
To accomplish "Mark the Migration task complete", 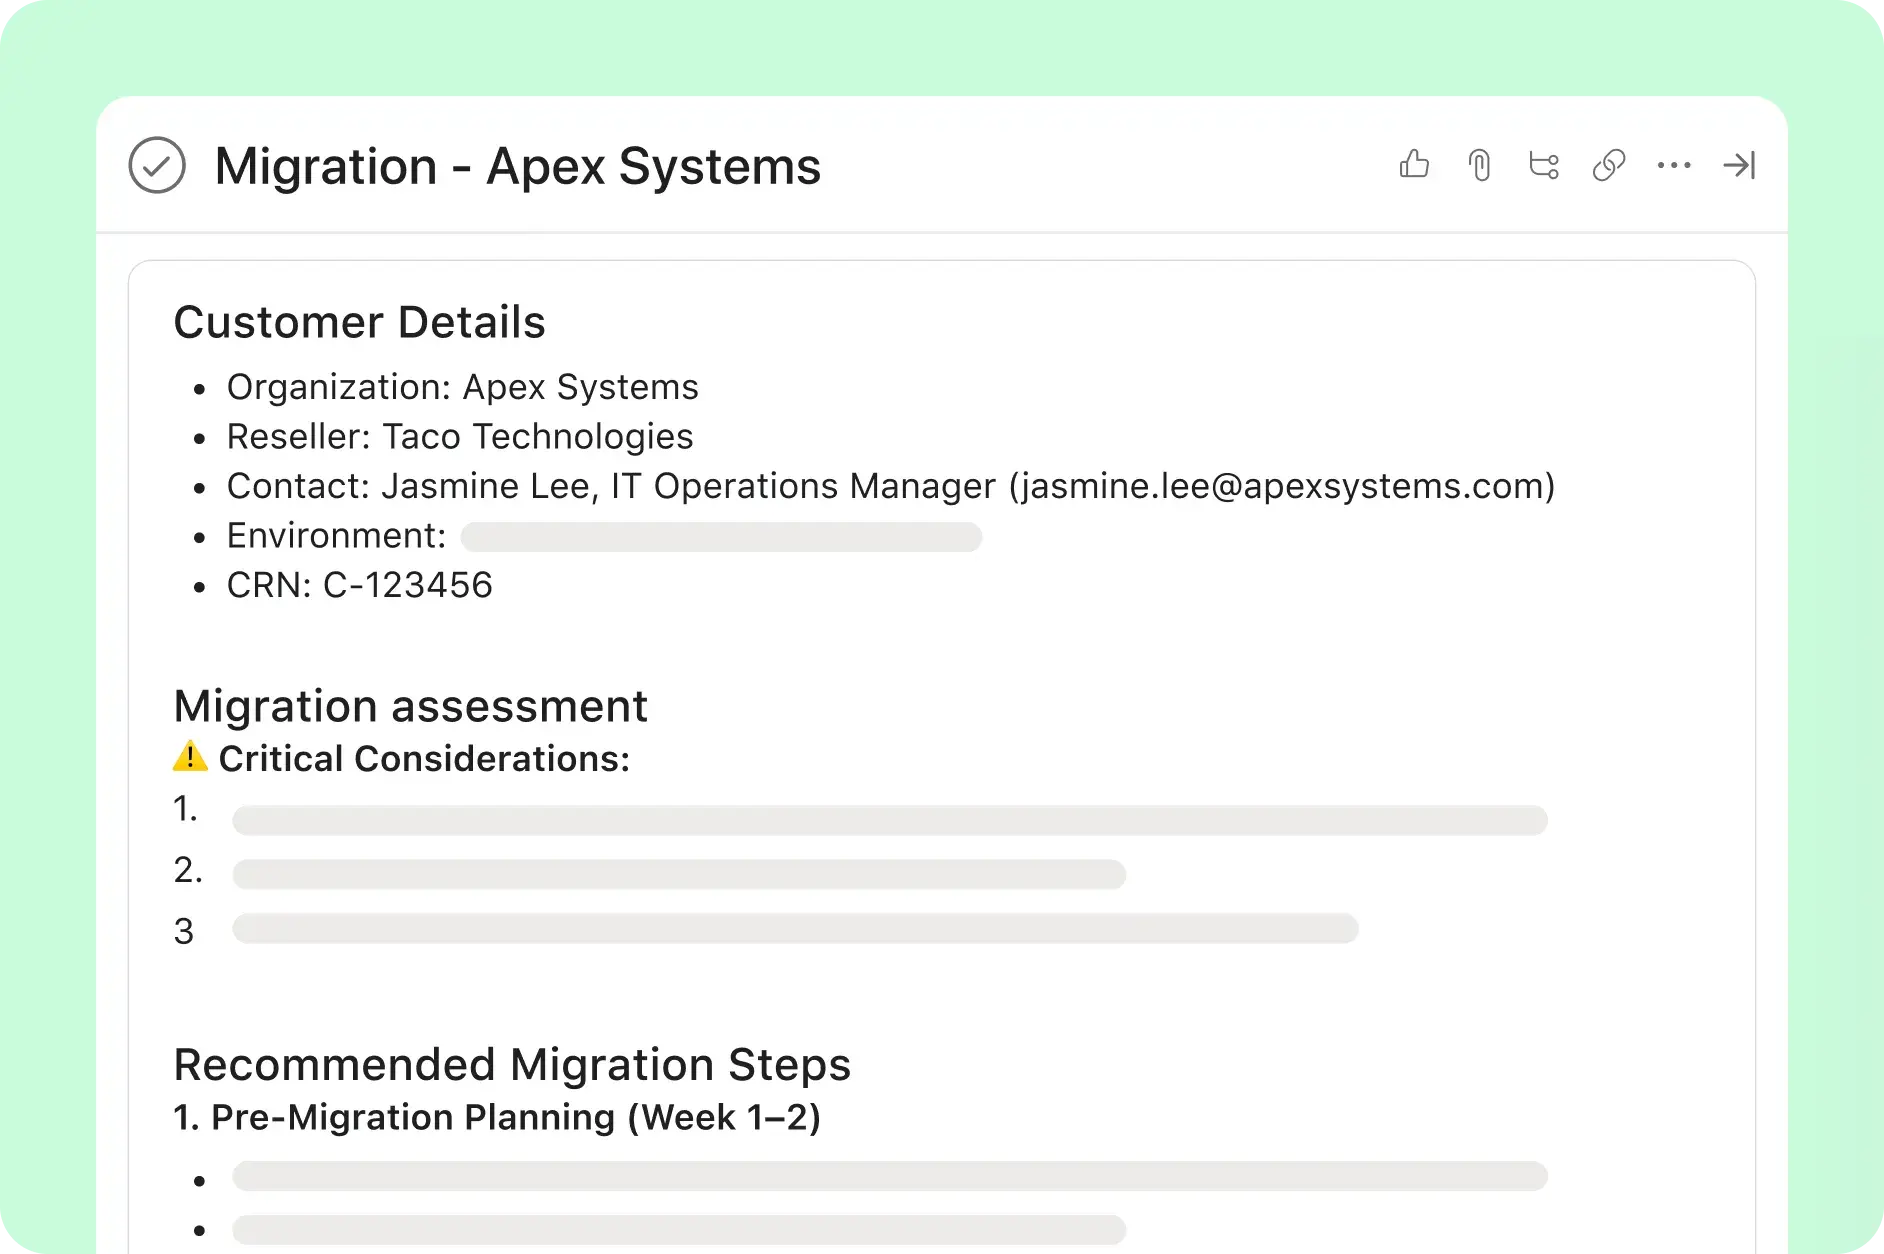I will (x=157, y=165).
